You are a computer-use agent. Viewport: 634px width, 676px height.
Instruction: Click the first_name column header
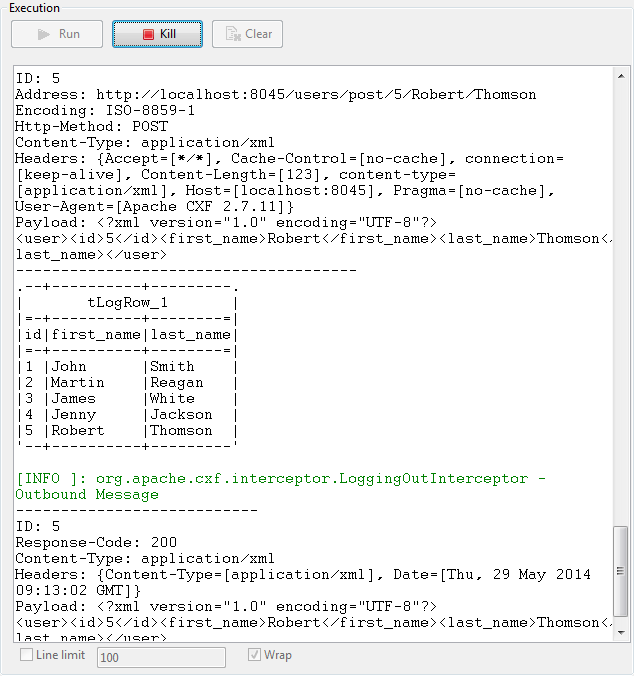[x=96, y=335]
